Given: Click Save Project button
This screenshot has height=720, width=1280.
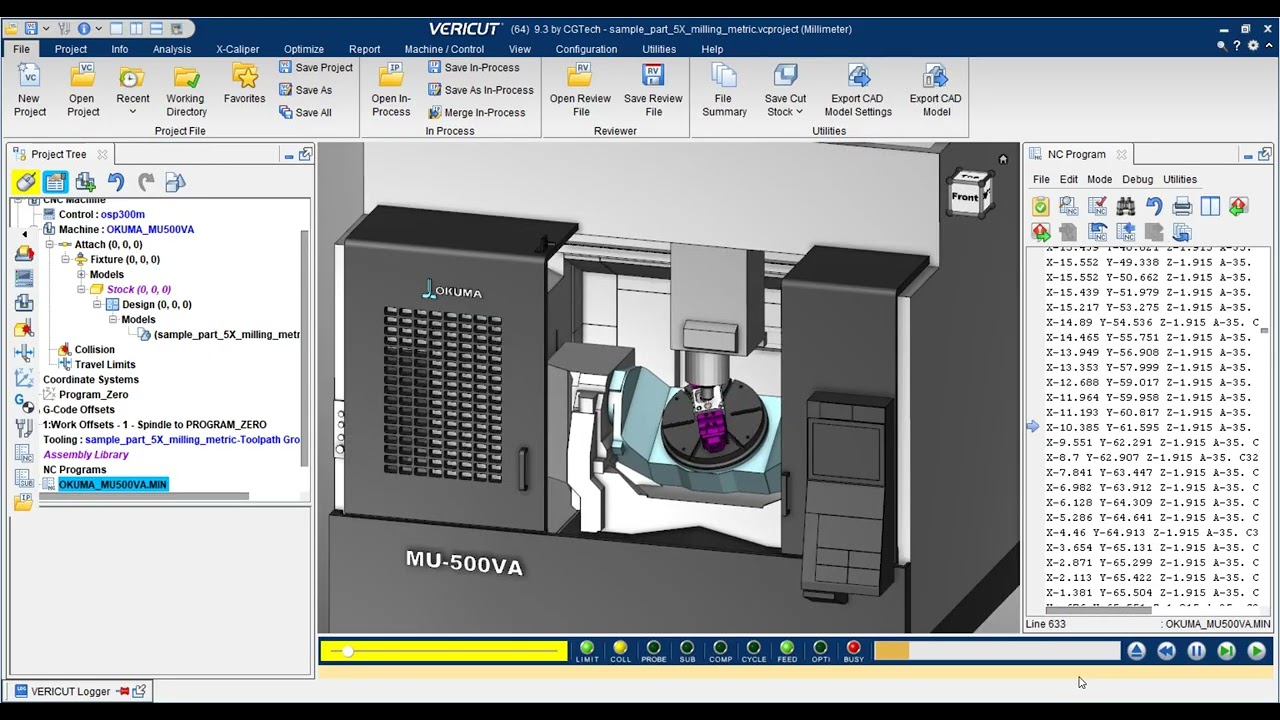Looking at the screenshot, I should pos(315,67).
